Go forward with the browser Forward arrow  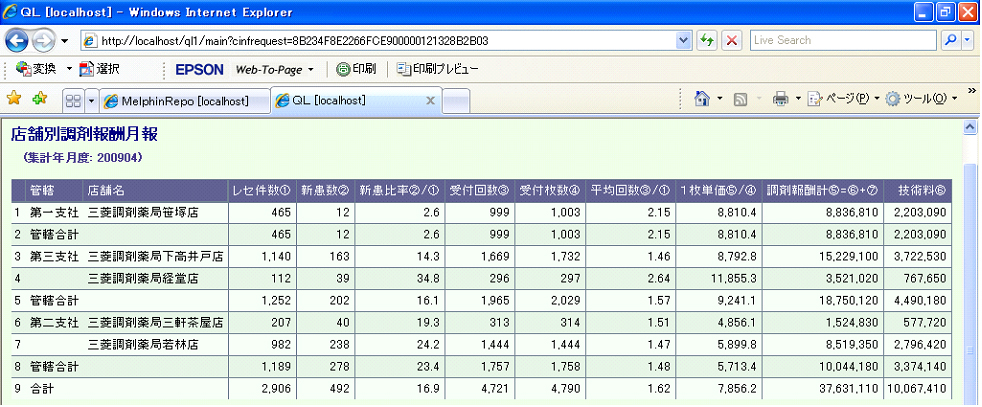click(x=43, y=41)
